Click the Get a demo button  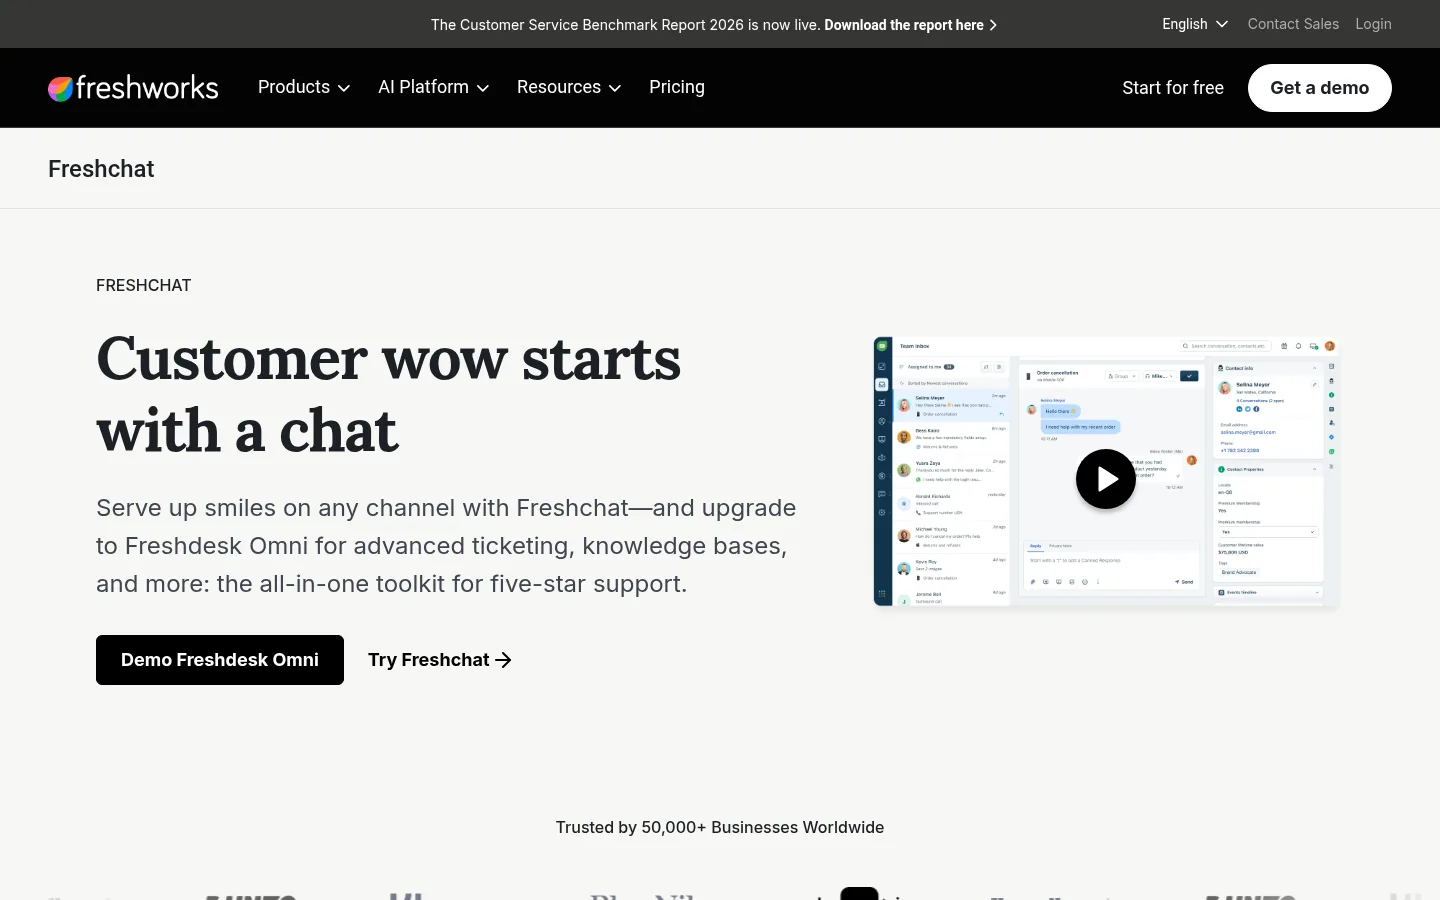[1319, 88]
